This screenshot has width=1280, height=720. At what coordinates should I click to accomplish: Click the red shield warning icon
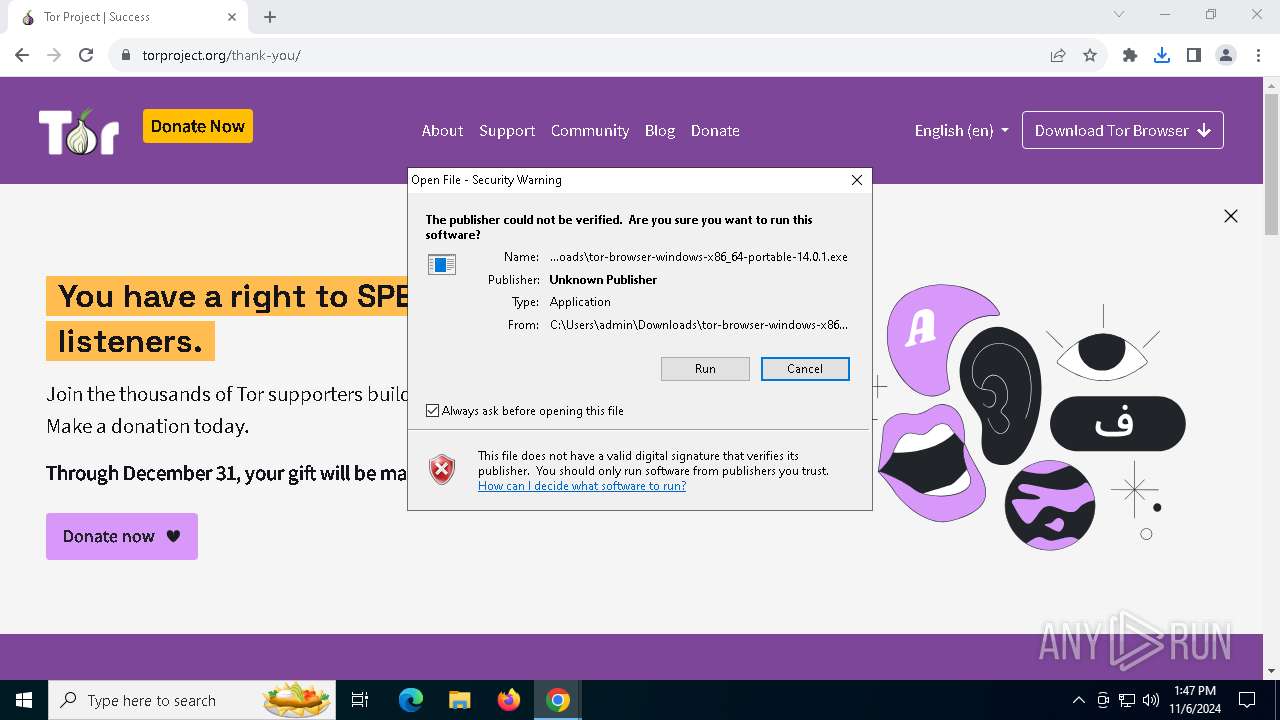(442, 469)
